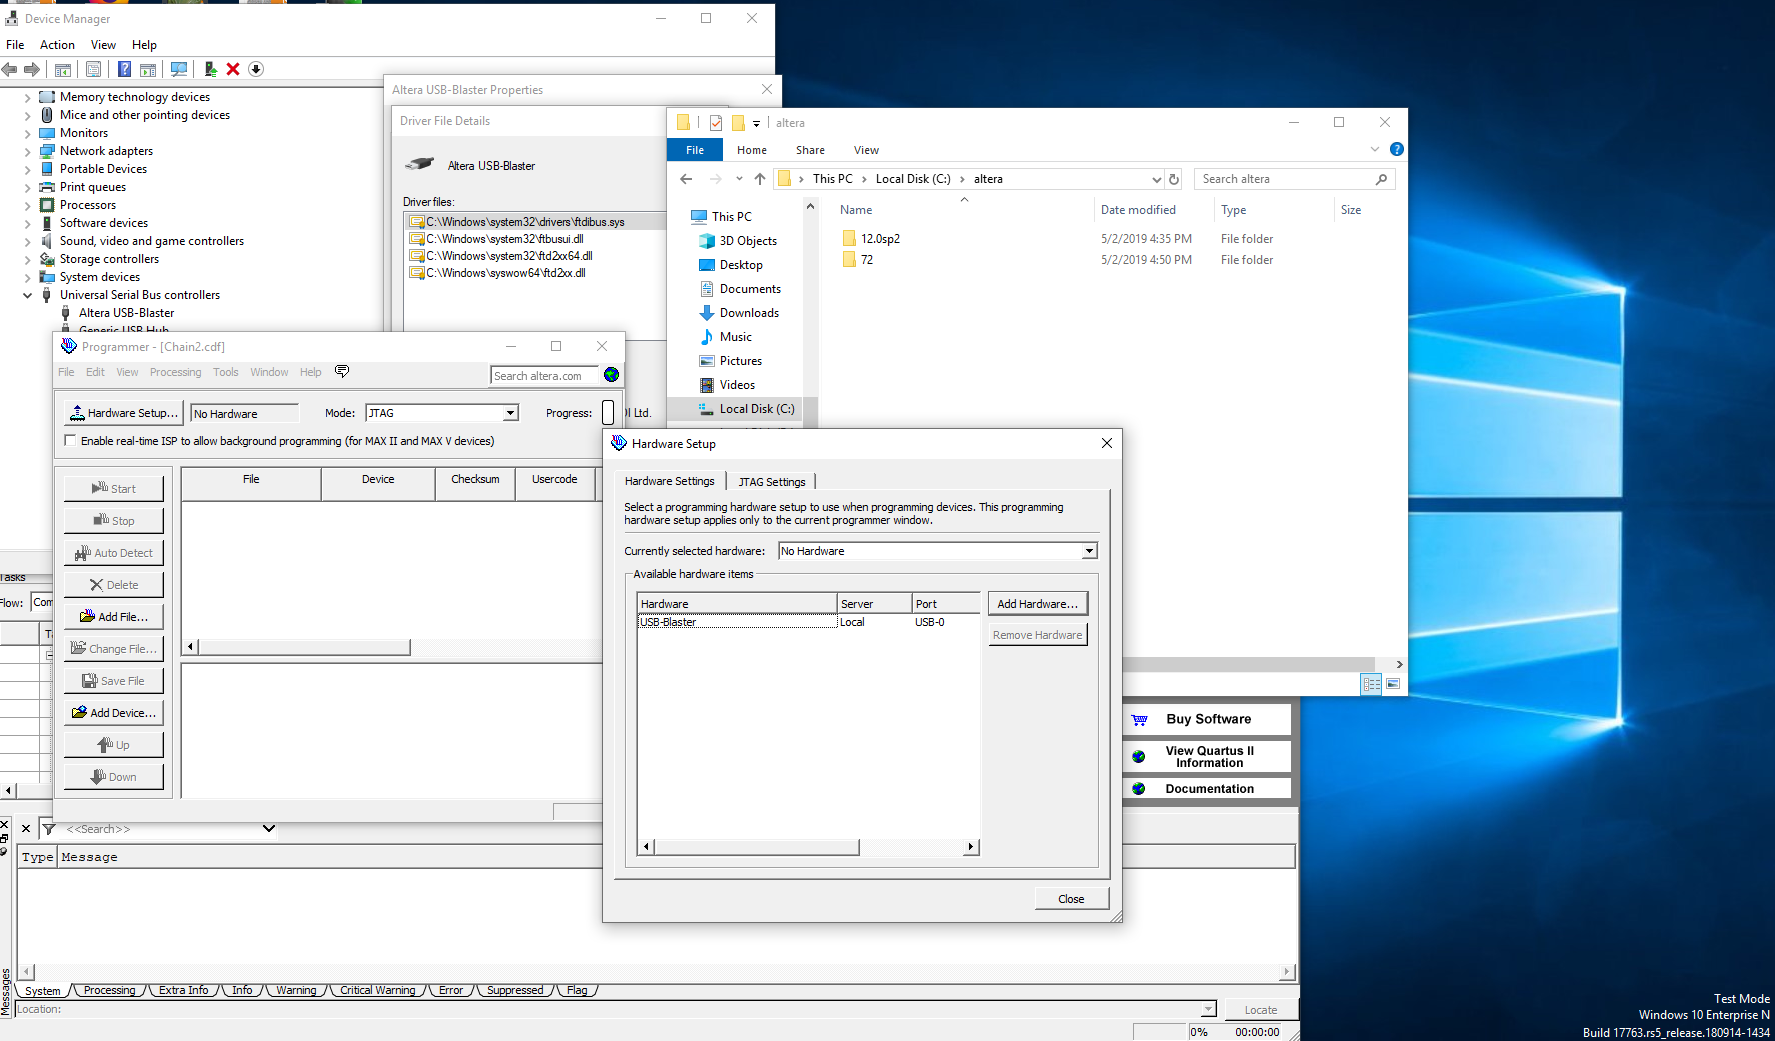Click the Down button in Programmer
Screen dimensions: 1775x1041
tap(113, 777)
